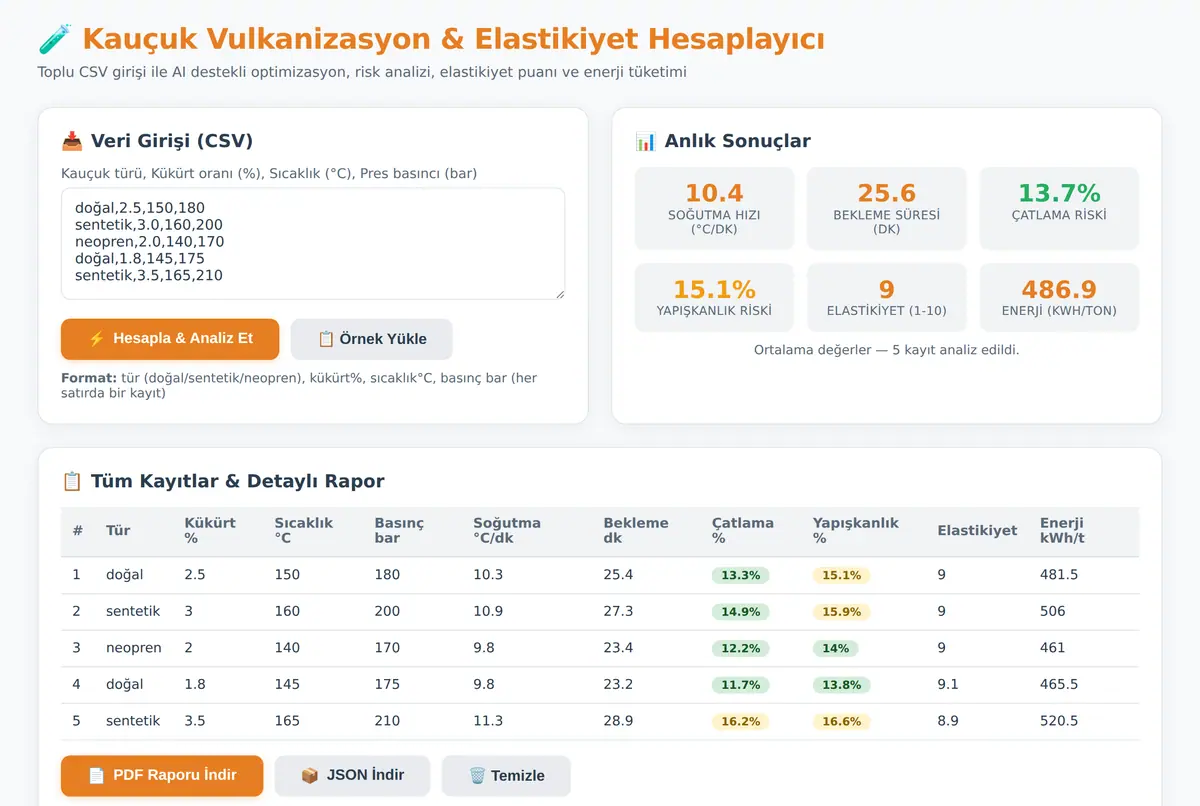Click the 16.6% stickiness badge
Image resolution: width=1200 pixels, height=806 pixels.
(841, 721)
